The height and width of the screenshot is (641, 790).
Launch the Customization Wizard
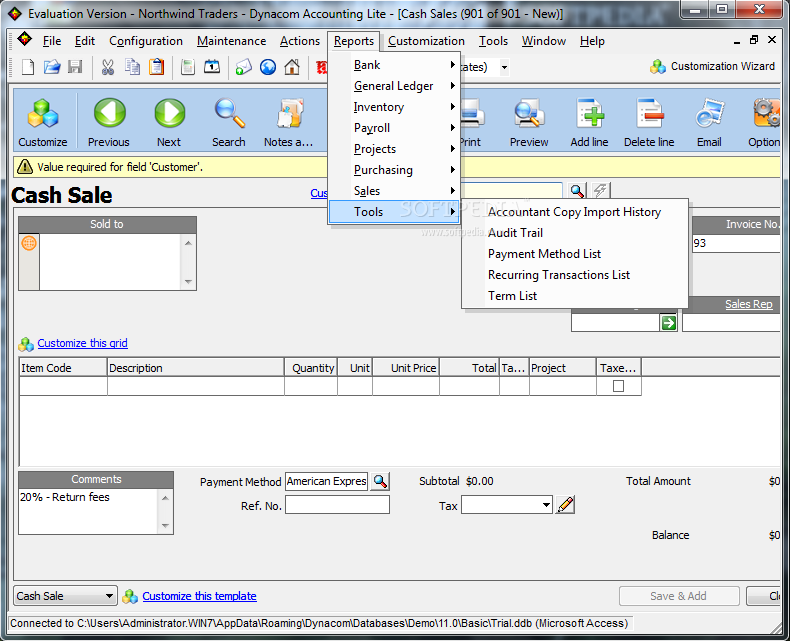point(712,66)
